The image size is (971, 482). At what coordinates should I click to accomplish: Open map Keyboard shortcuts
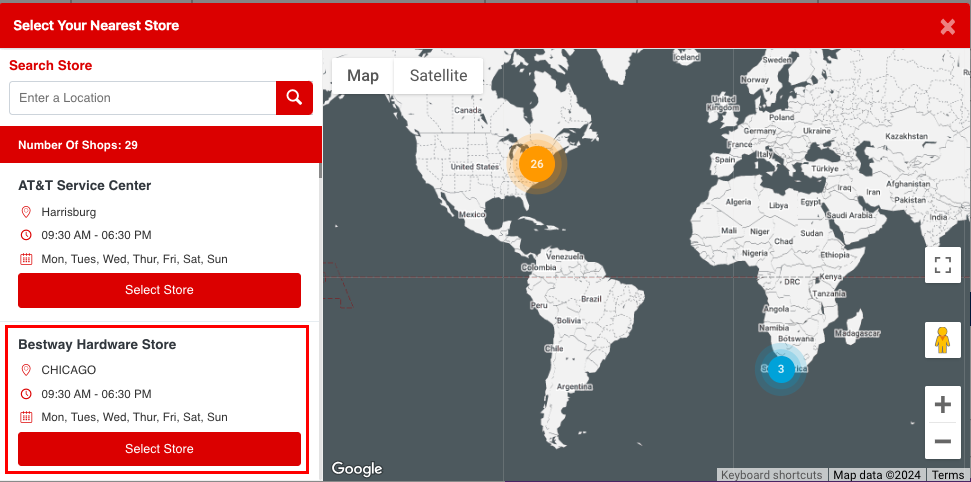(772, 475)
